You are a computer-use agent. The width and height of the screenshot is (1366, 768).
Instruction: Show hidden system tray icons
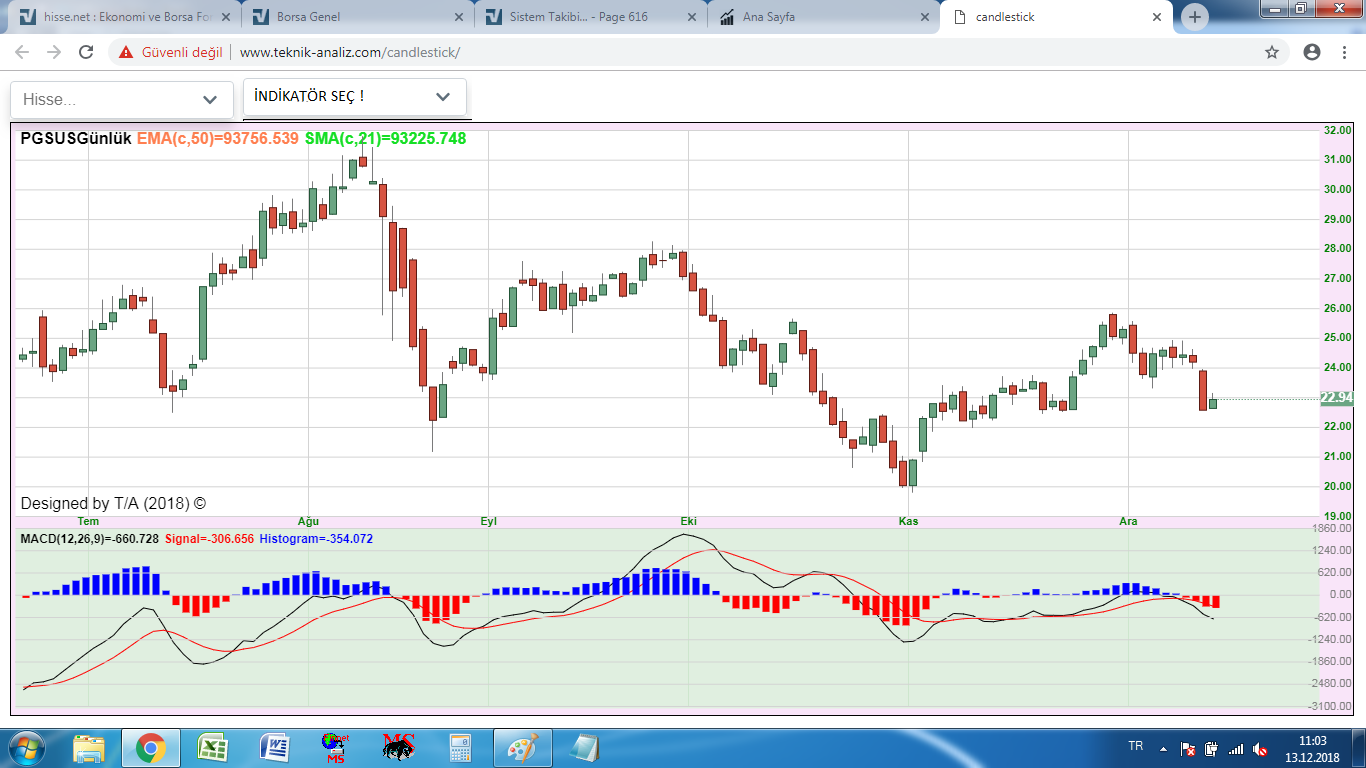coord(1163,748)
